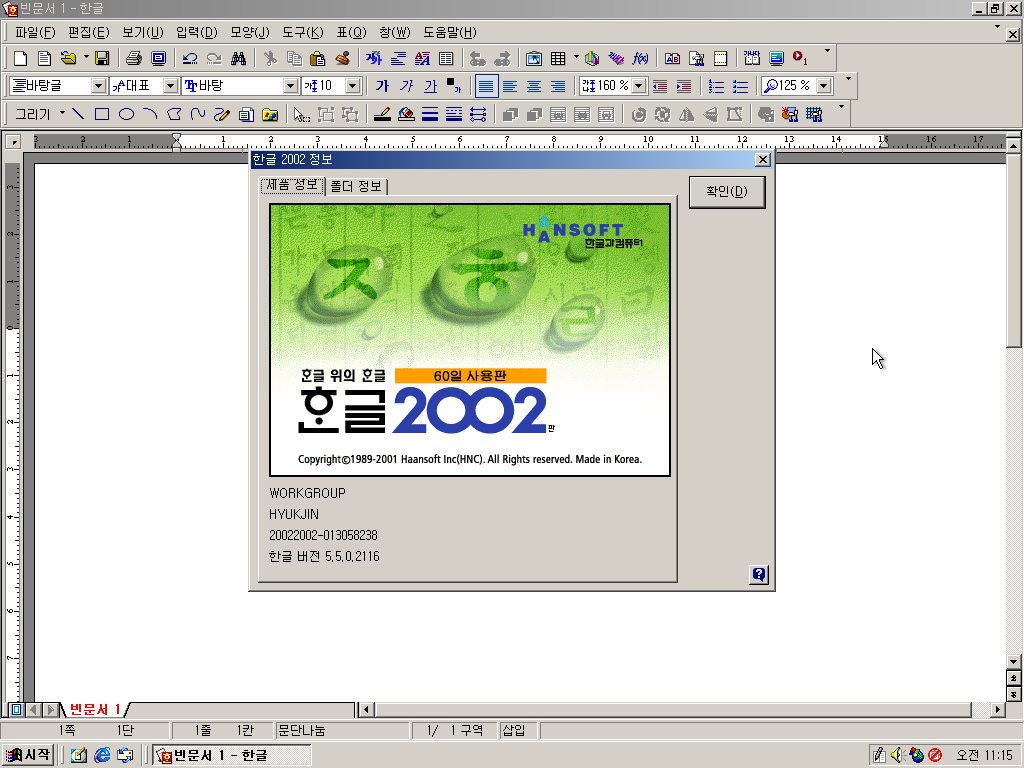The width and height of the screenshot is (1024, 768).
Task: Create a new blank document icon
Action: 20,59
